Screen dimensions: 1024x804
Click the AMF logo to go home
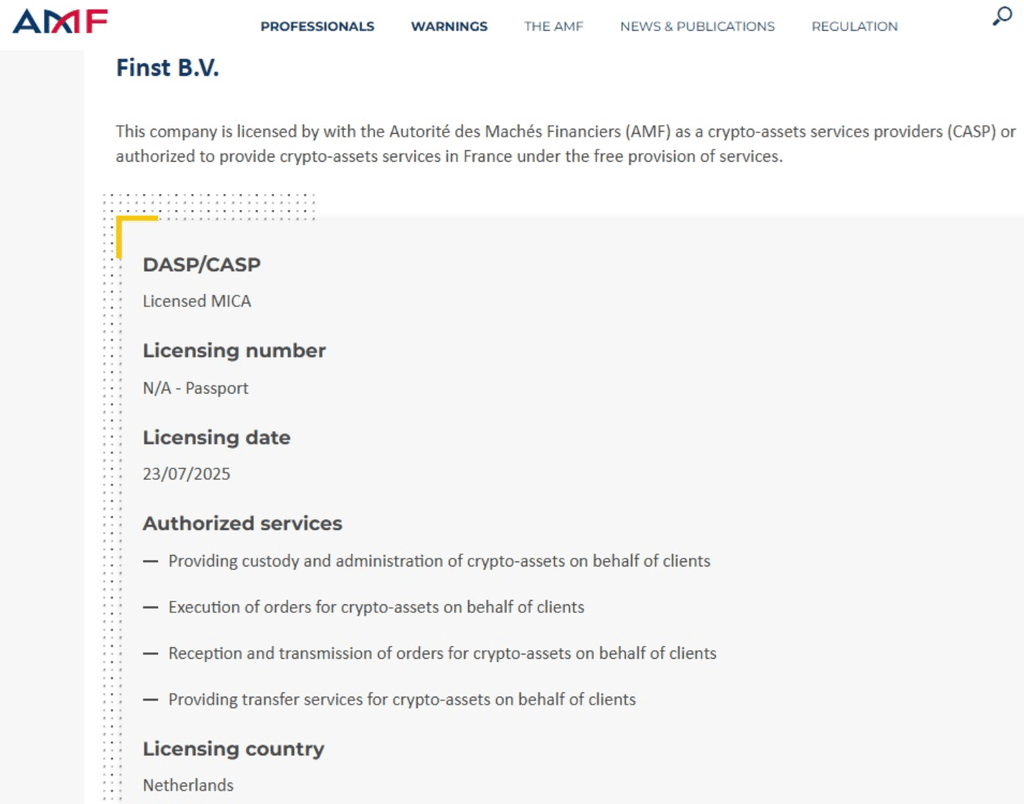(60, 21)
